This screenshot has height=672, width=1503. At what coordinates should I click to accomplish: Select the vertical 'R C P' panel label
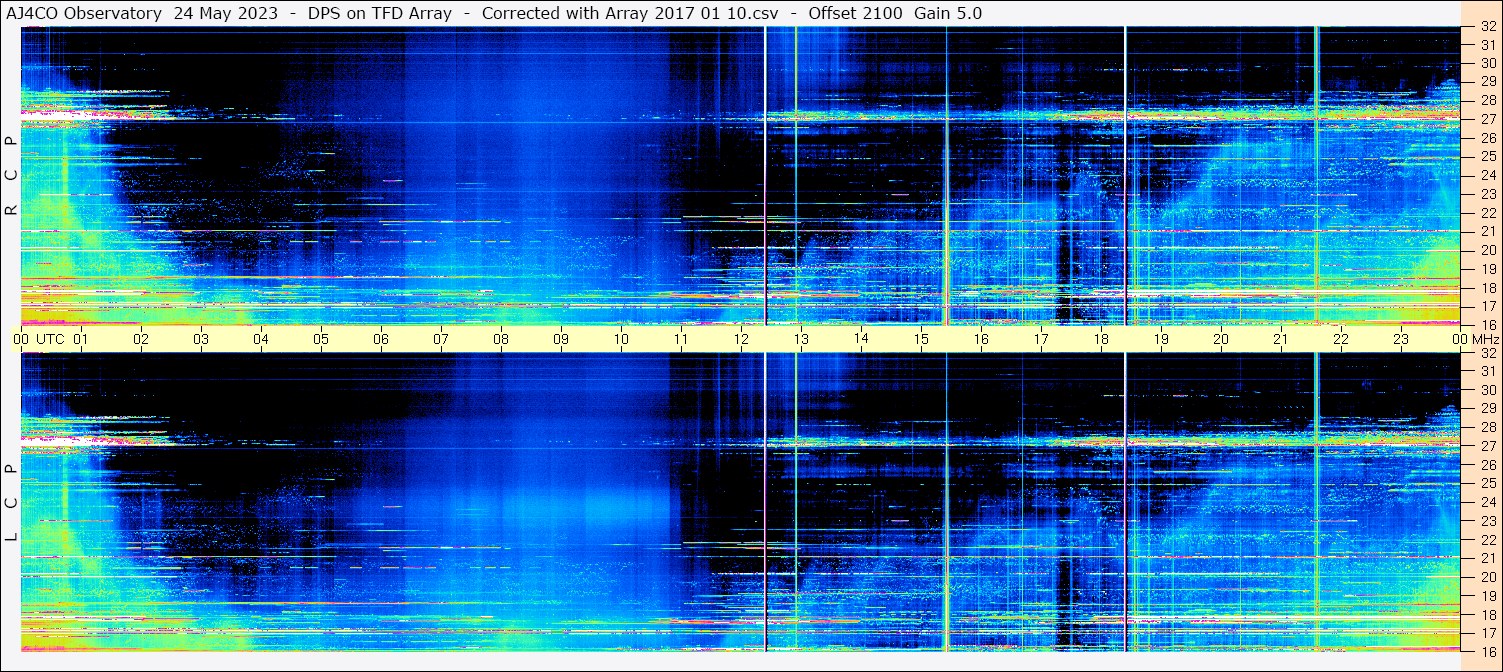tap(11, 176)
